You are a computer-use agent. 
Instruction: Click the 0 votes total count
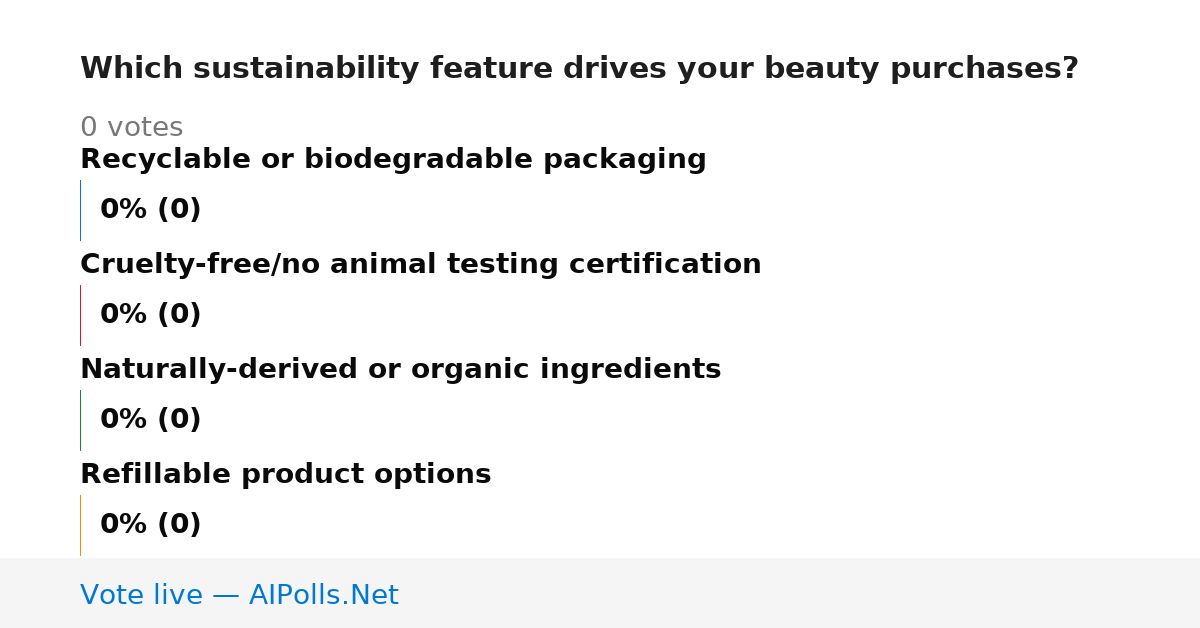(131, 128)
